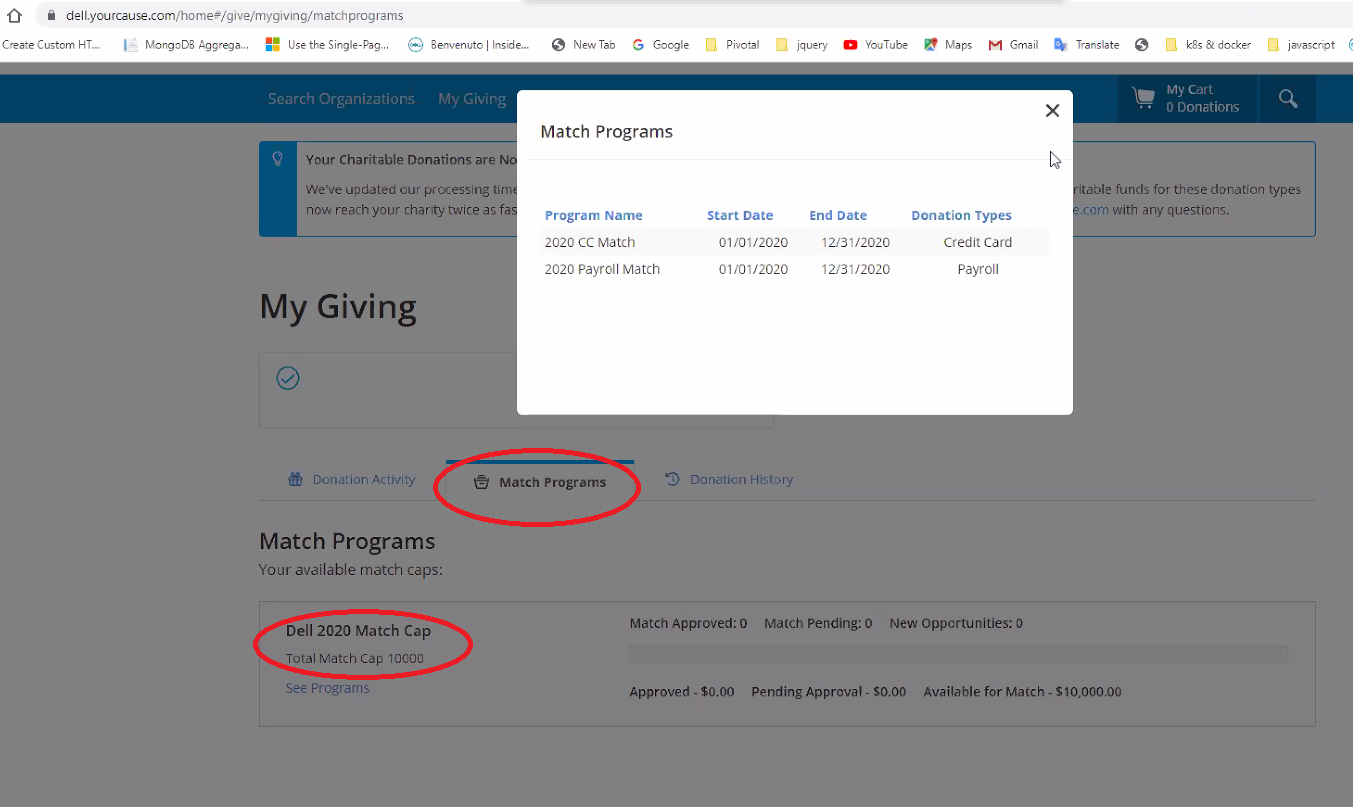Open the My Cart shopping cart icon
The height and width of the screenshot is (807, 1353).
click(x=1143, y=97)
